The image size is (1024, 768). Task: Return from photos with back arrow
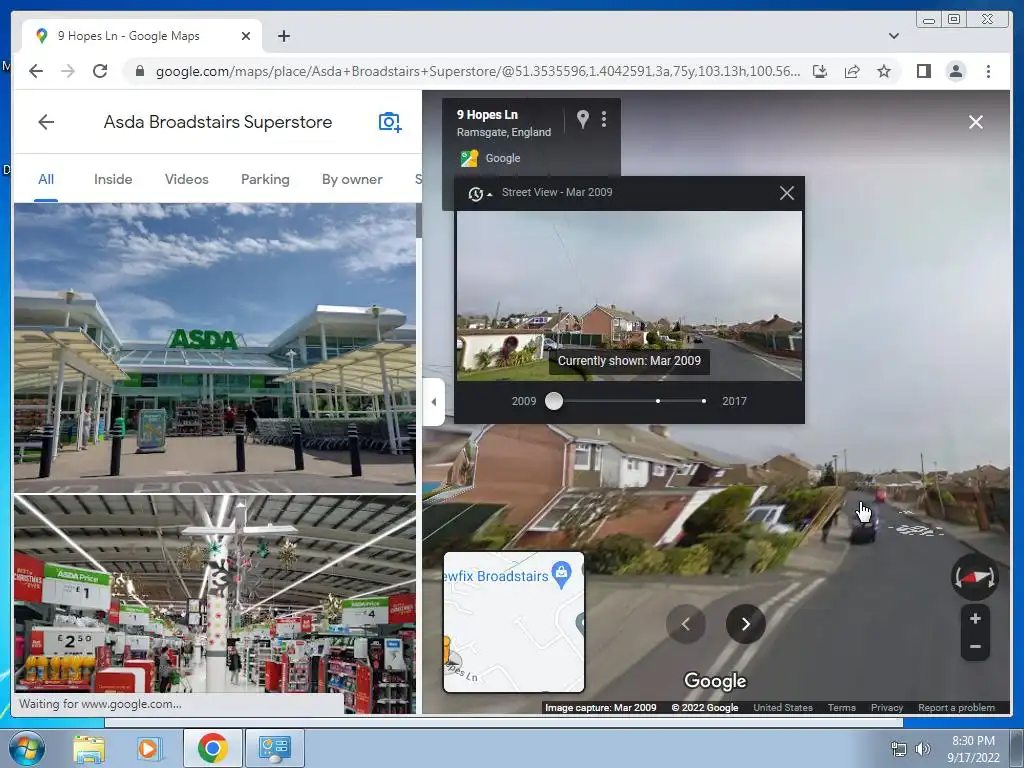[46, 122]
